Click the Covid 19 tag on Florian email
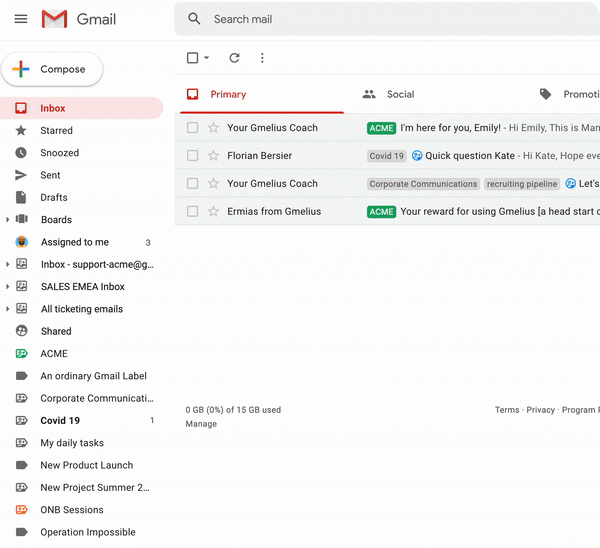Viewport: 600px width, 548px height. point(386,156)
